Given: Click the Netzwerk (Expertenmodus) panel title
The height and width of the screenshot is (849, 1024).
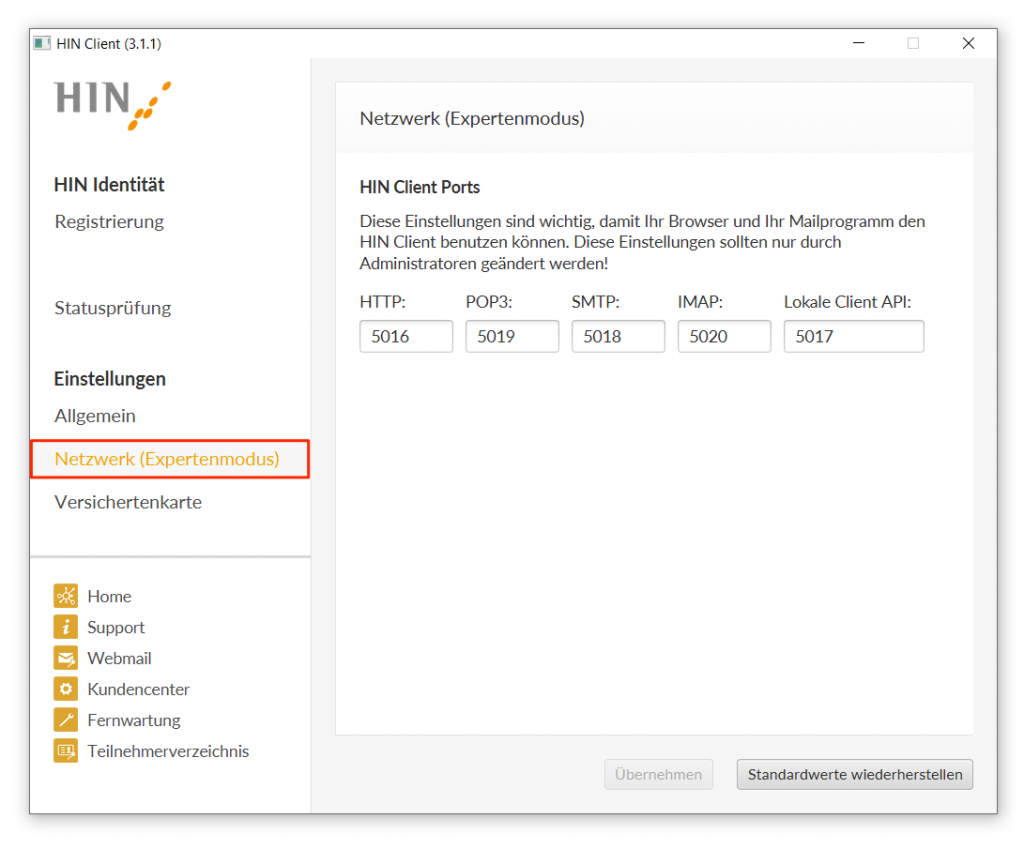Looking at the screenshot, I should point(472,119).
